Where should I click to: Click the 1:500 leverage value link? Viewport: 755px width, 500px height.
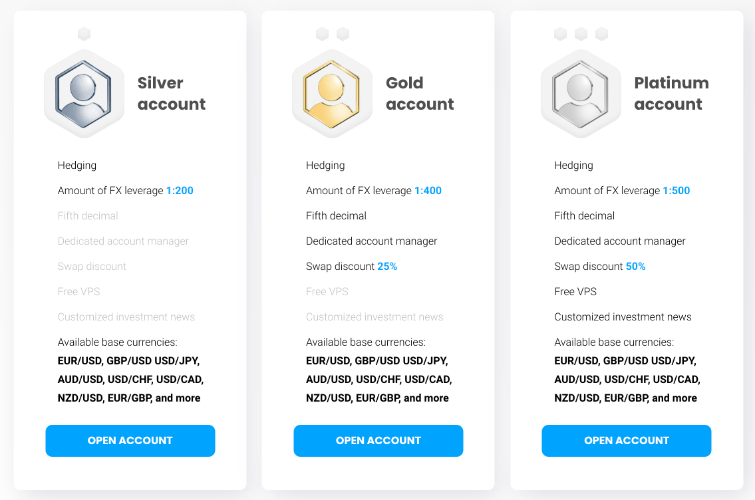677,190
